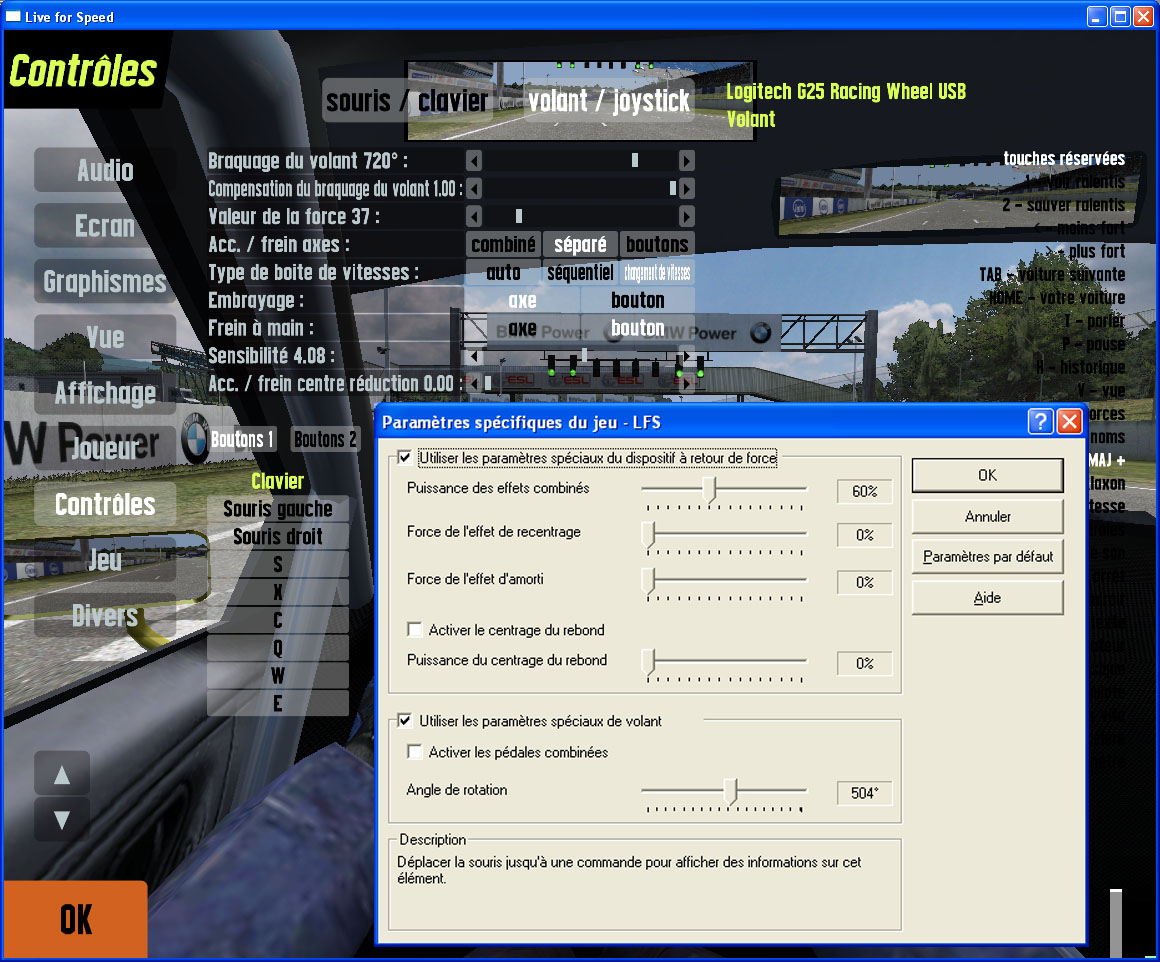Click the down arrow scroll button
Image resolution: width=1160 pixels, height=962 pixels.
[x=62, y=819]
